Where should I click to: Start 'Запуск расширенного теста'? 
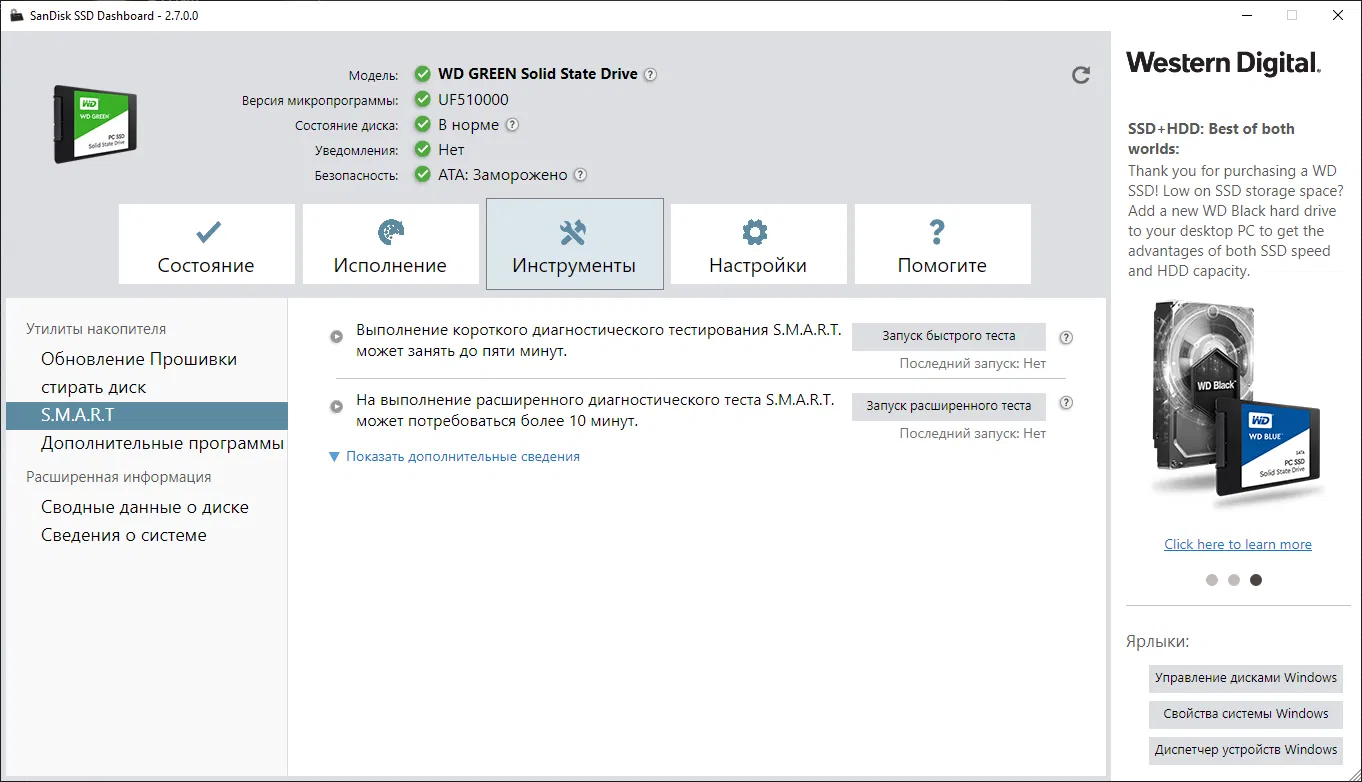coord(948,406)
